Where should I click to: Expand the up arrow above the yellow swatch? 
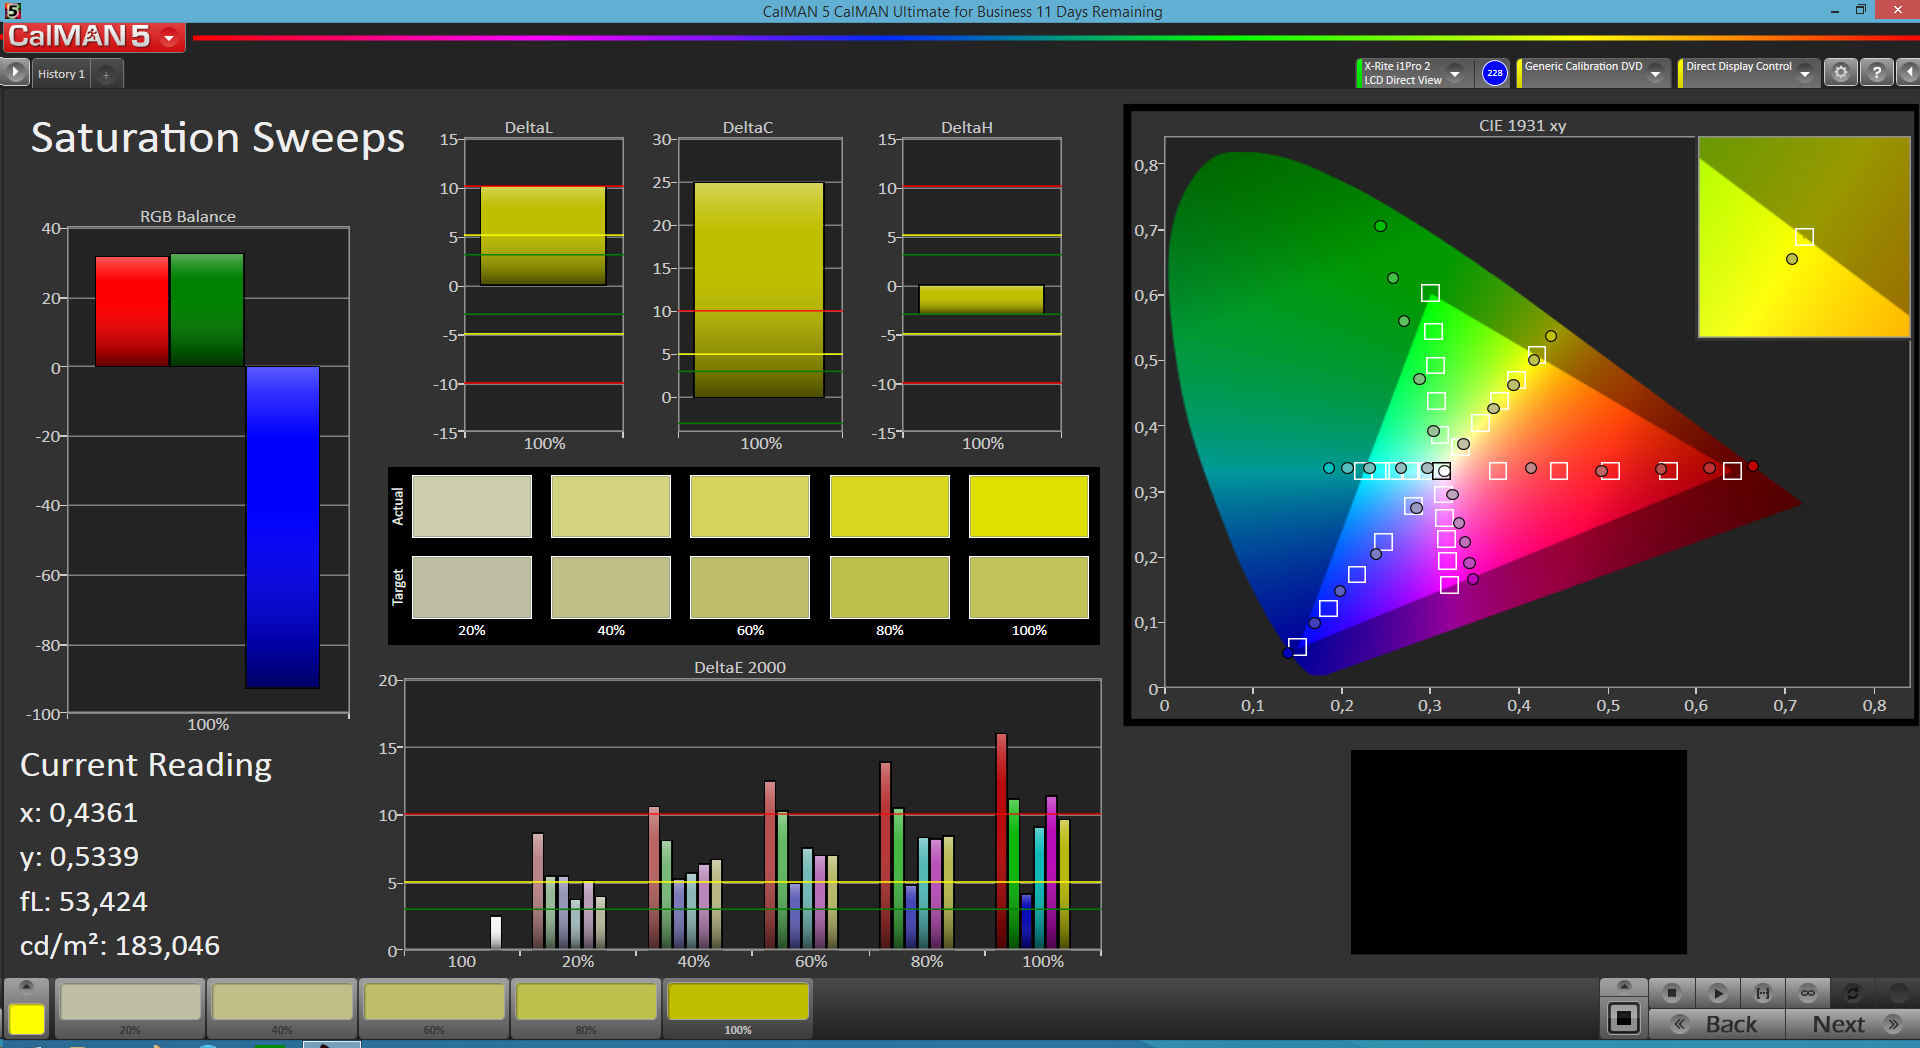(x=27, y=987)
